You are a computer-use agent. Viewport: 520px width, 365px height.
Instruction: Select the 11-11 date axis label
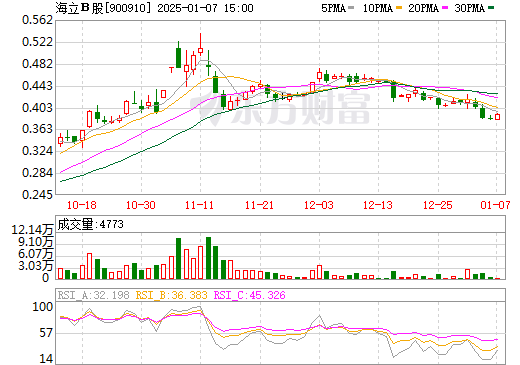(199, 205)
